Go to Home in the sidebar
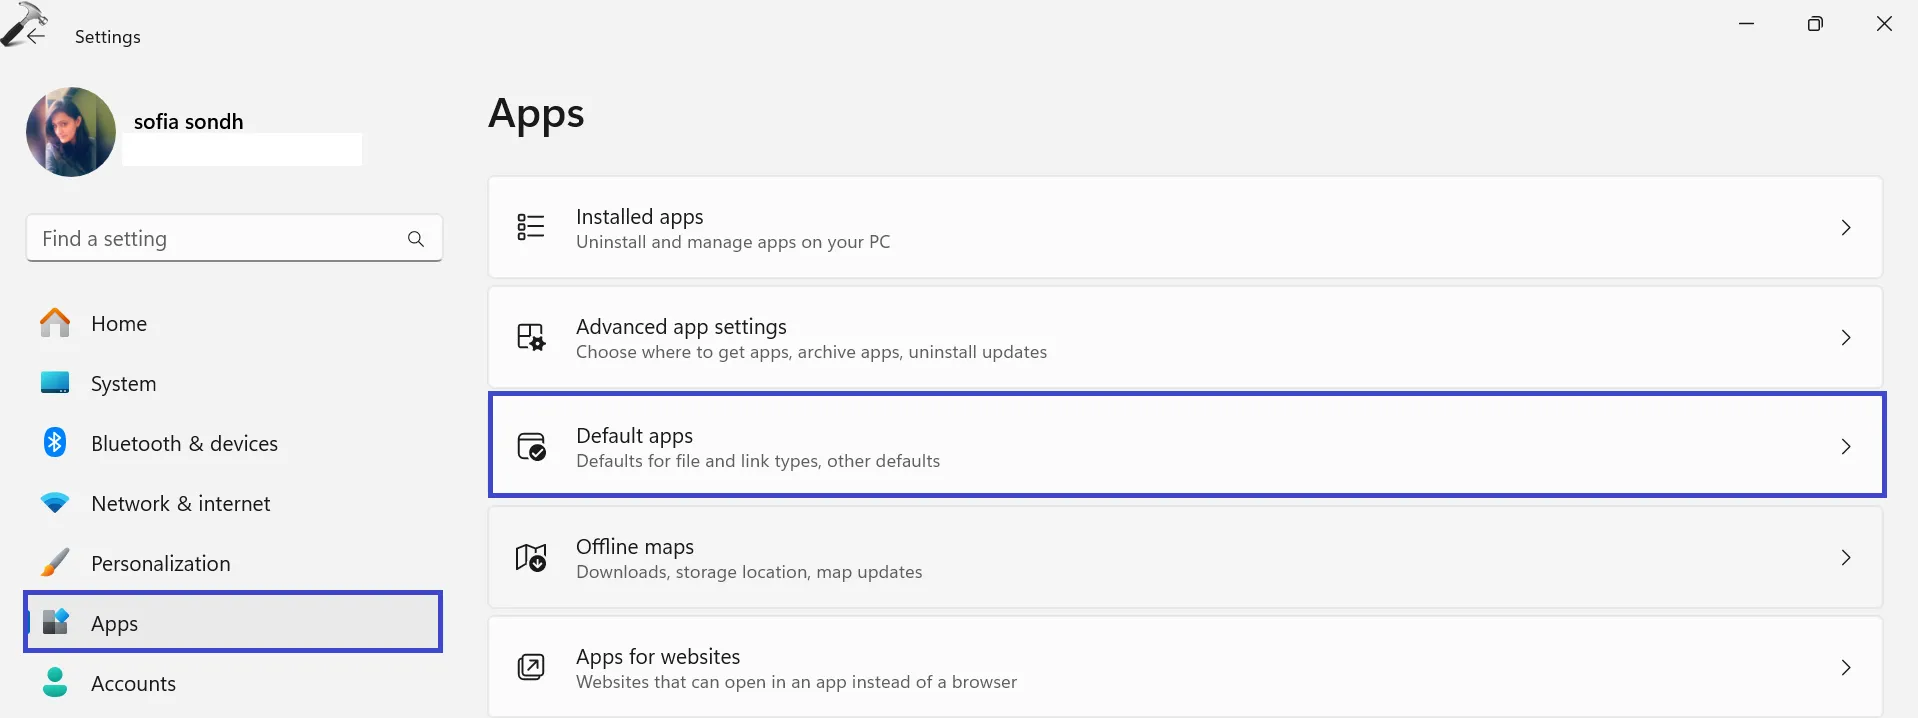 (x=118, y=324)
